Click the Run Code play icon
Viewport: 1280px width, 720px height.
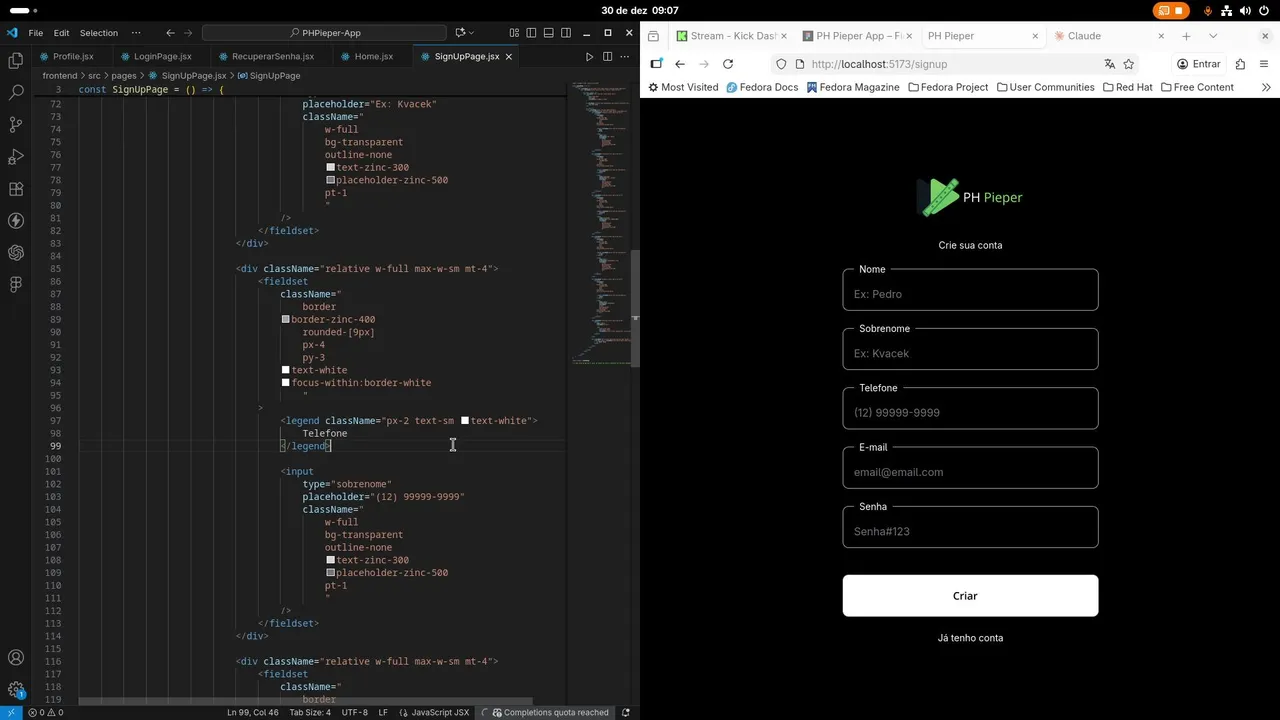(589, 57)
